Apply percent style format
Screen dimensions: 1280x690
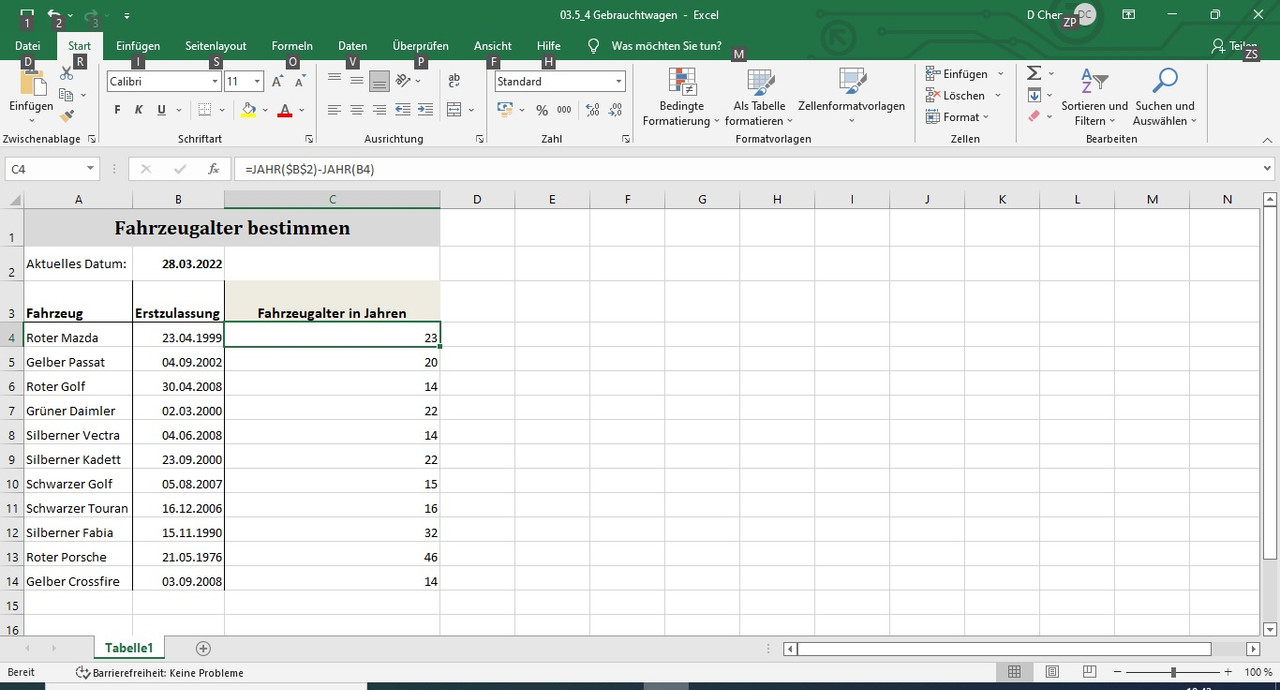click(542, 110)
